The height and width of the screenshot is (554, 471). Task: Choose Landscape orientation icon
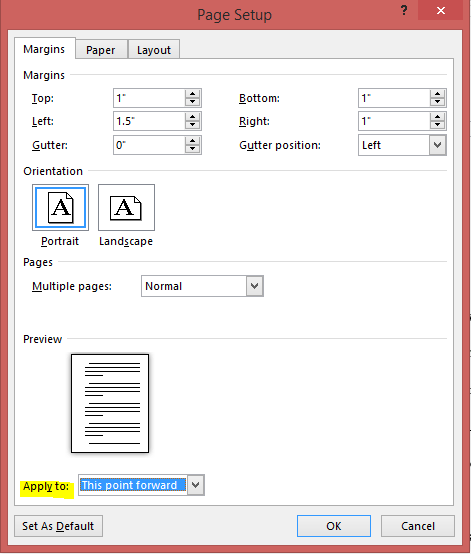pos(126,207)
